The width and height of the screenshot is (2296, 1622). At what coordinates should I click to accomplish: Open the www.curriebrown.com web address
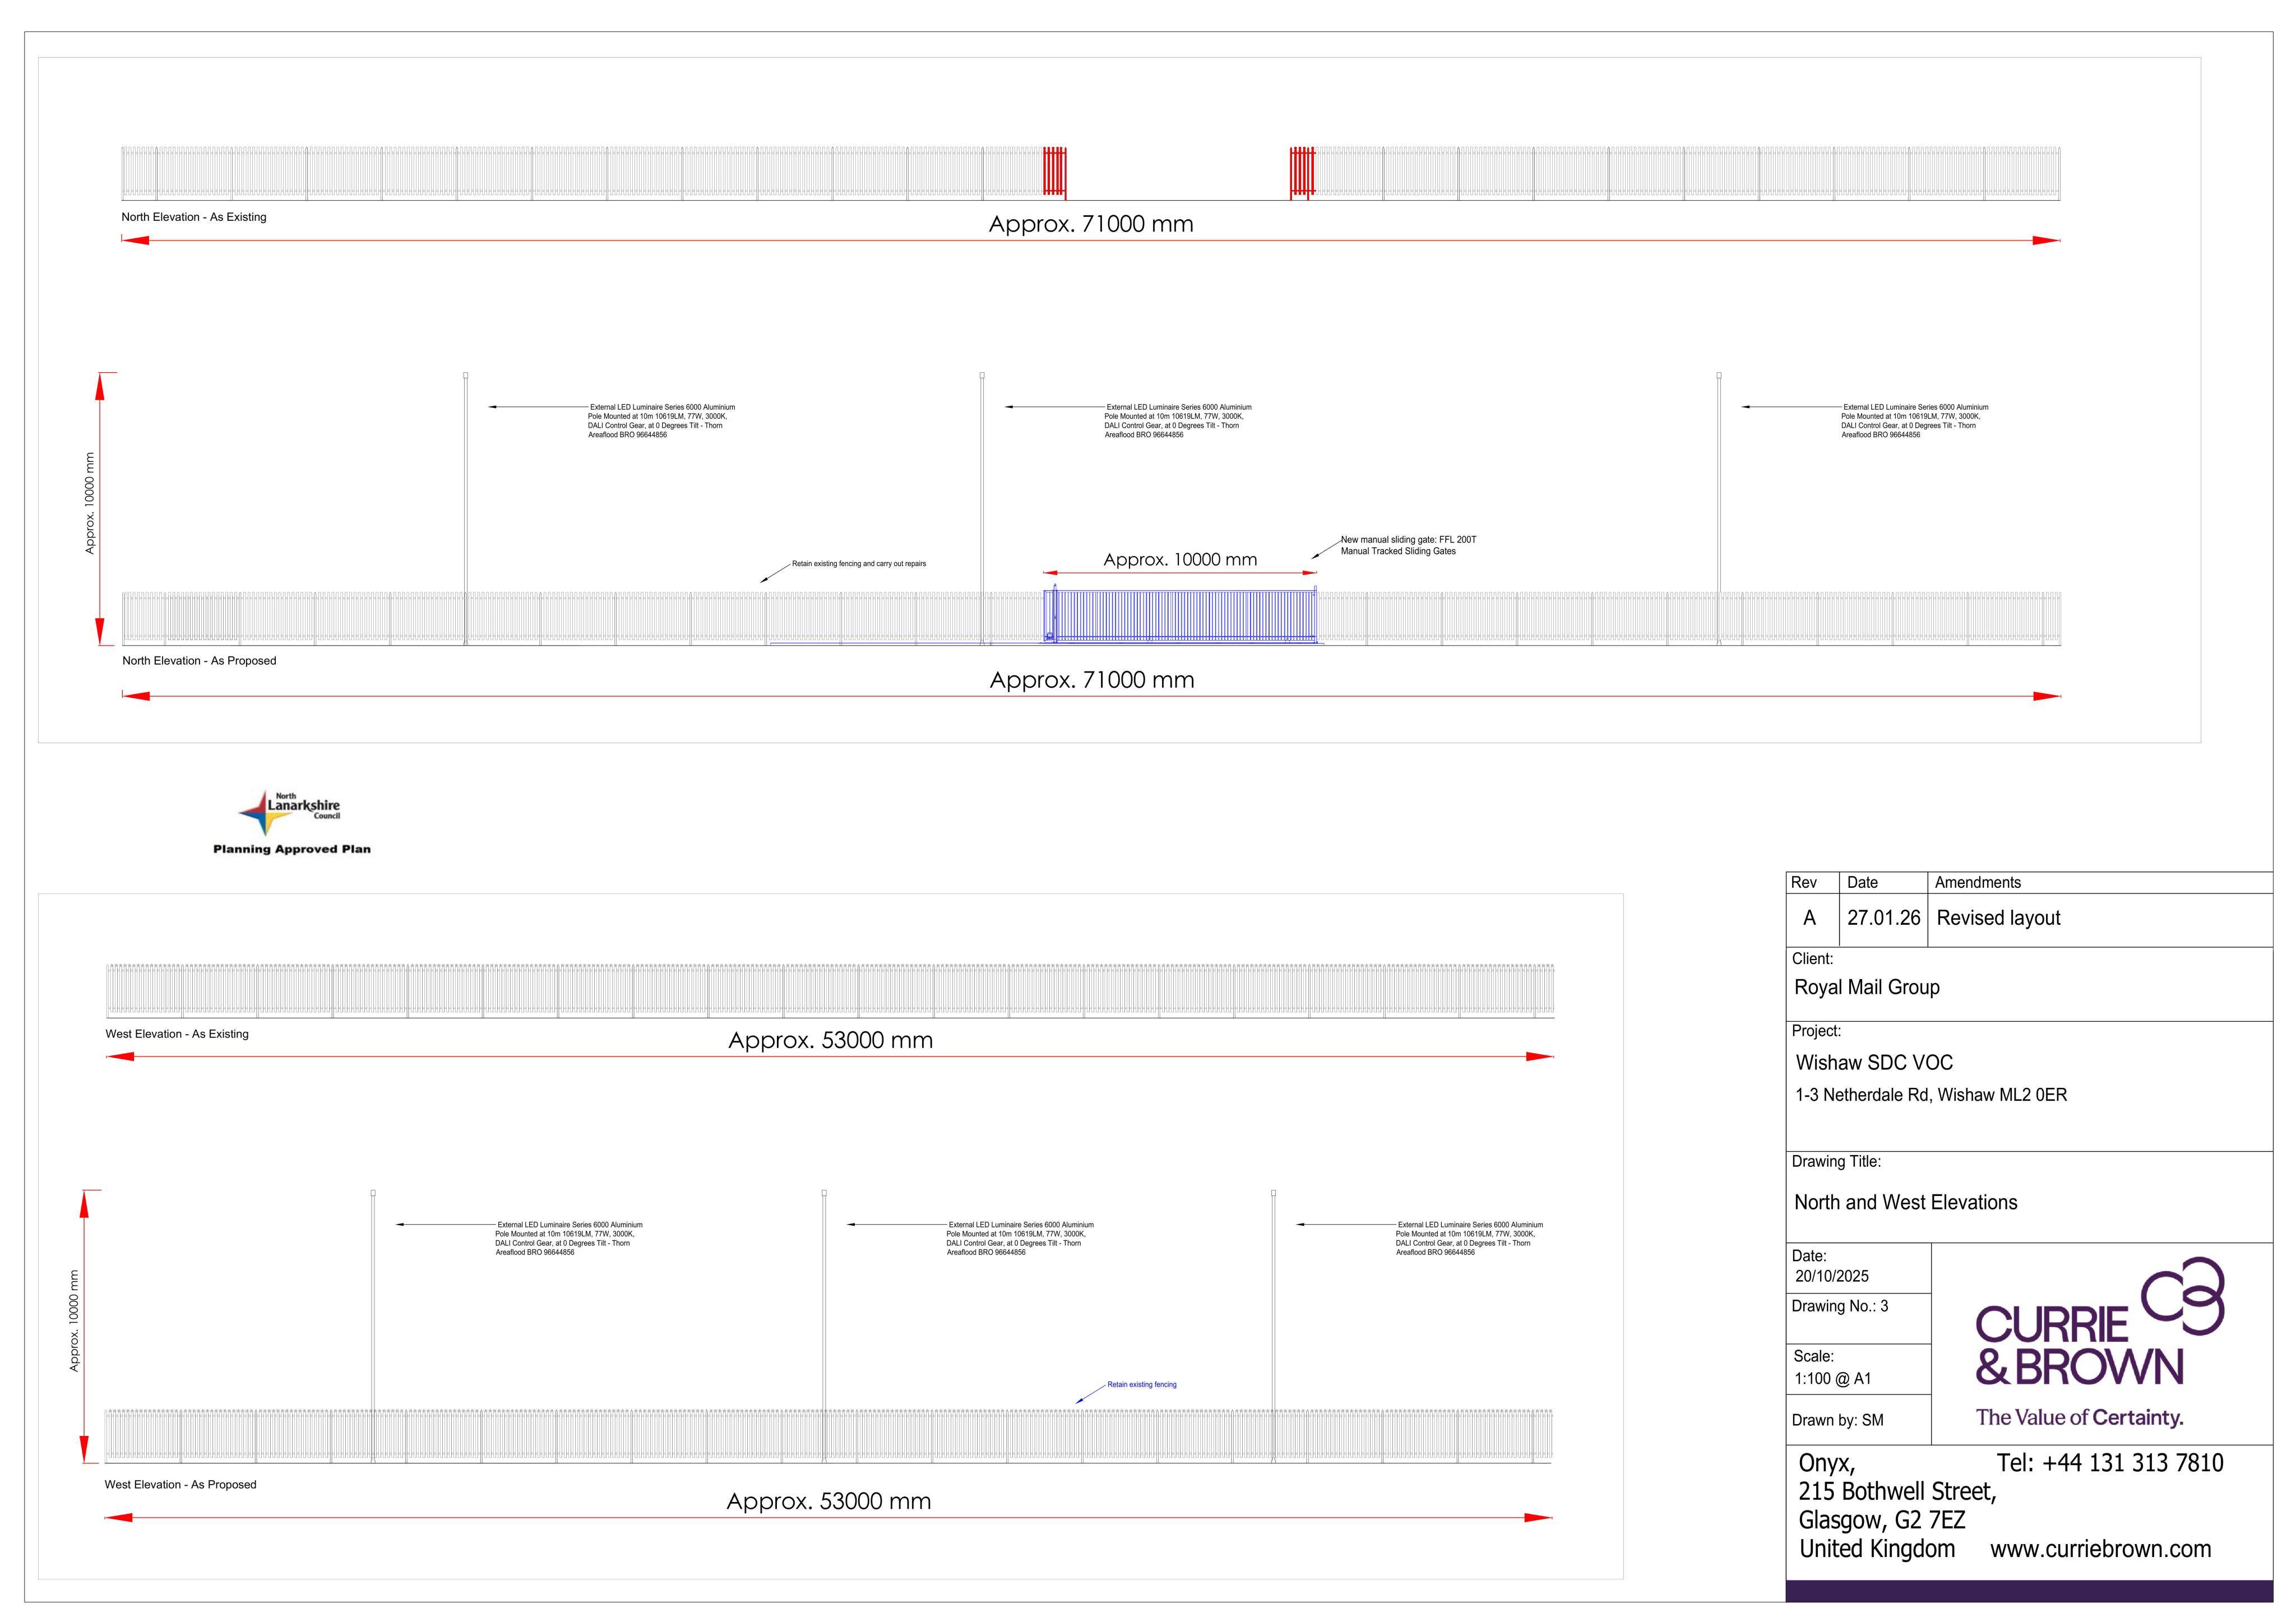pos(2101,1549)
